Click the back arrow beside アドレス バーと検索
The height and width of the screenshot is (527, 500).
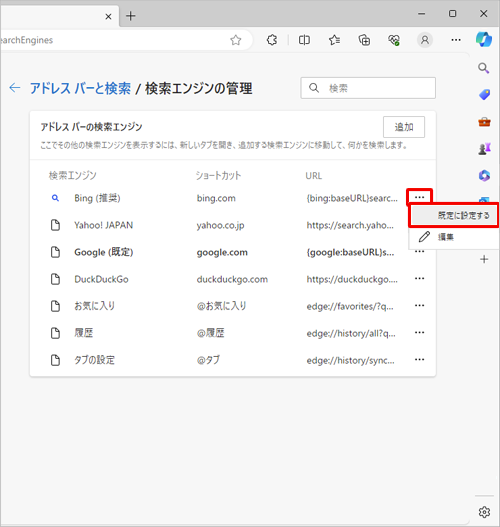pos(15,88)
